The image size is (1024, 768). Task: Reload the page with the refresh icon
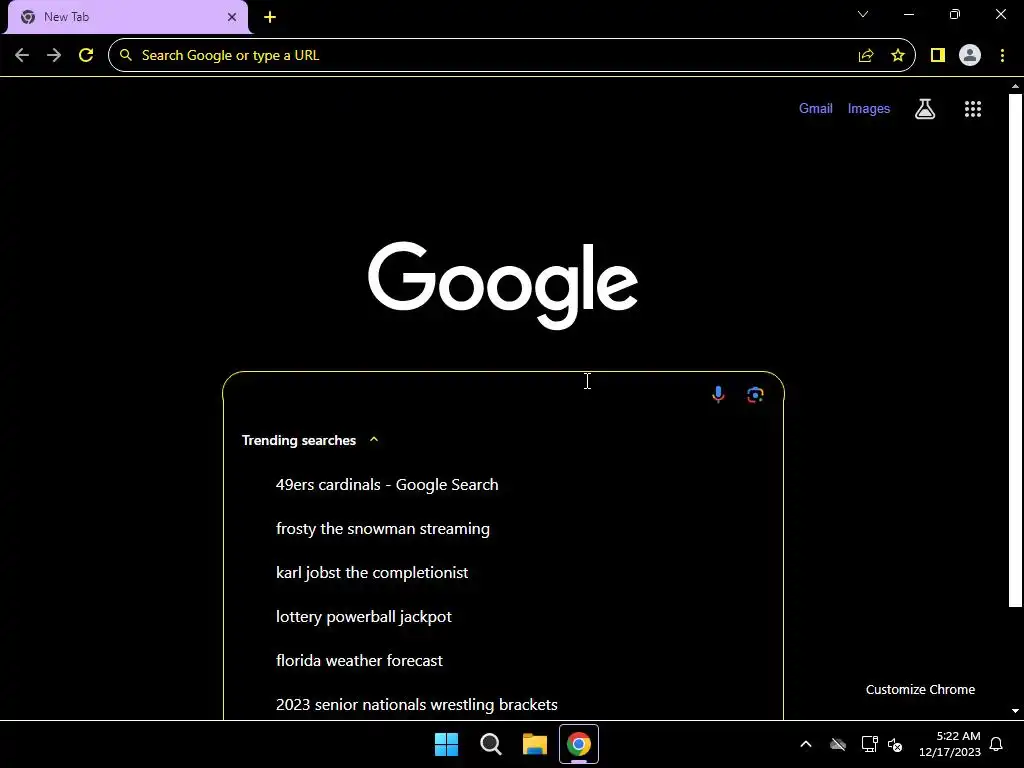pos(86,56)
